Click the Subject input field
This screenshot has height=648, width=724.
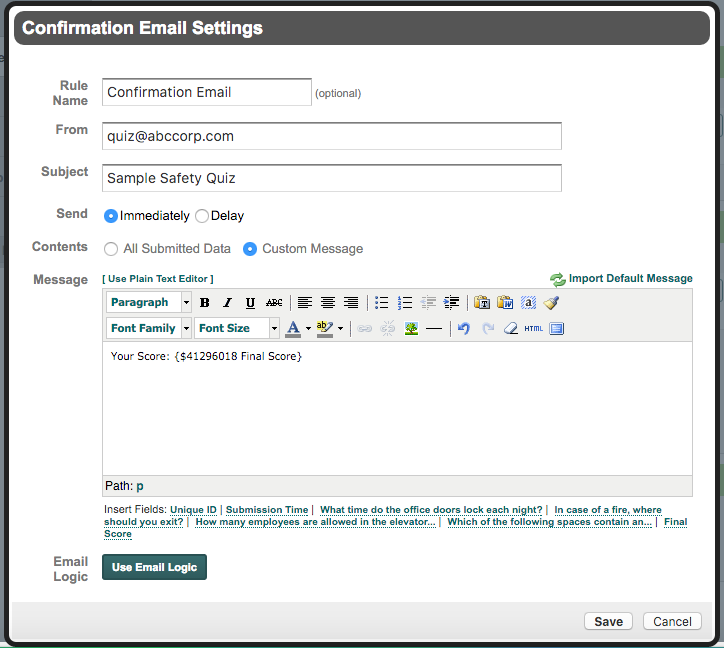click(332, 178)
